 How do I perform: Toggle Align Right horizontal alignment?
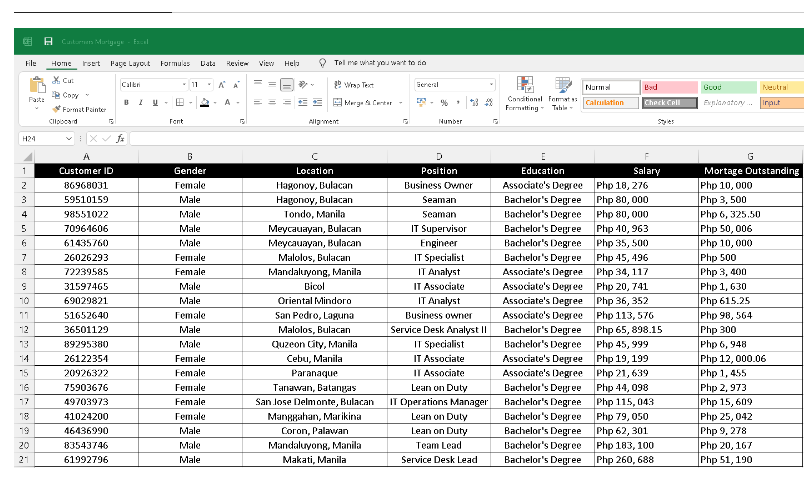[x=287, y=102]
